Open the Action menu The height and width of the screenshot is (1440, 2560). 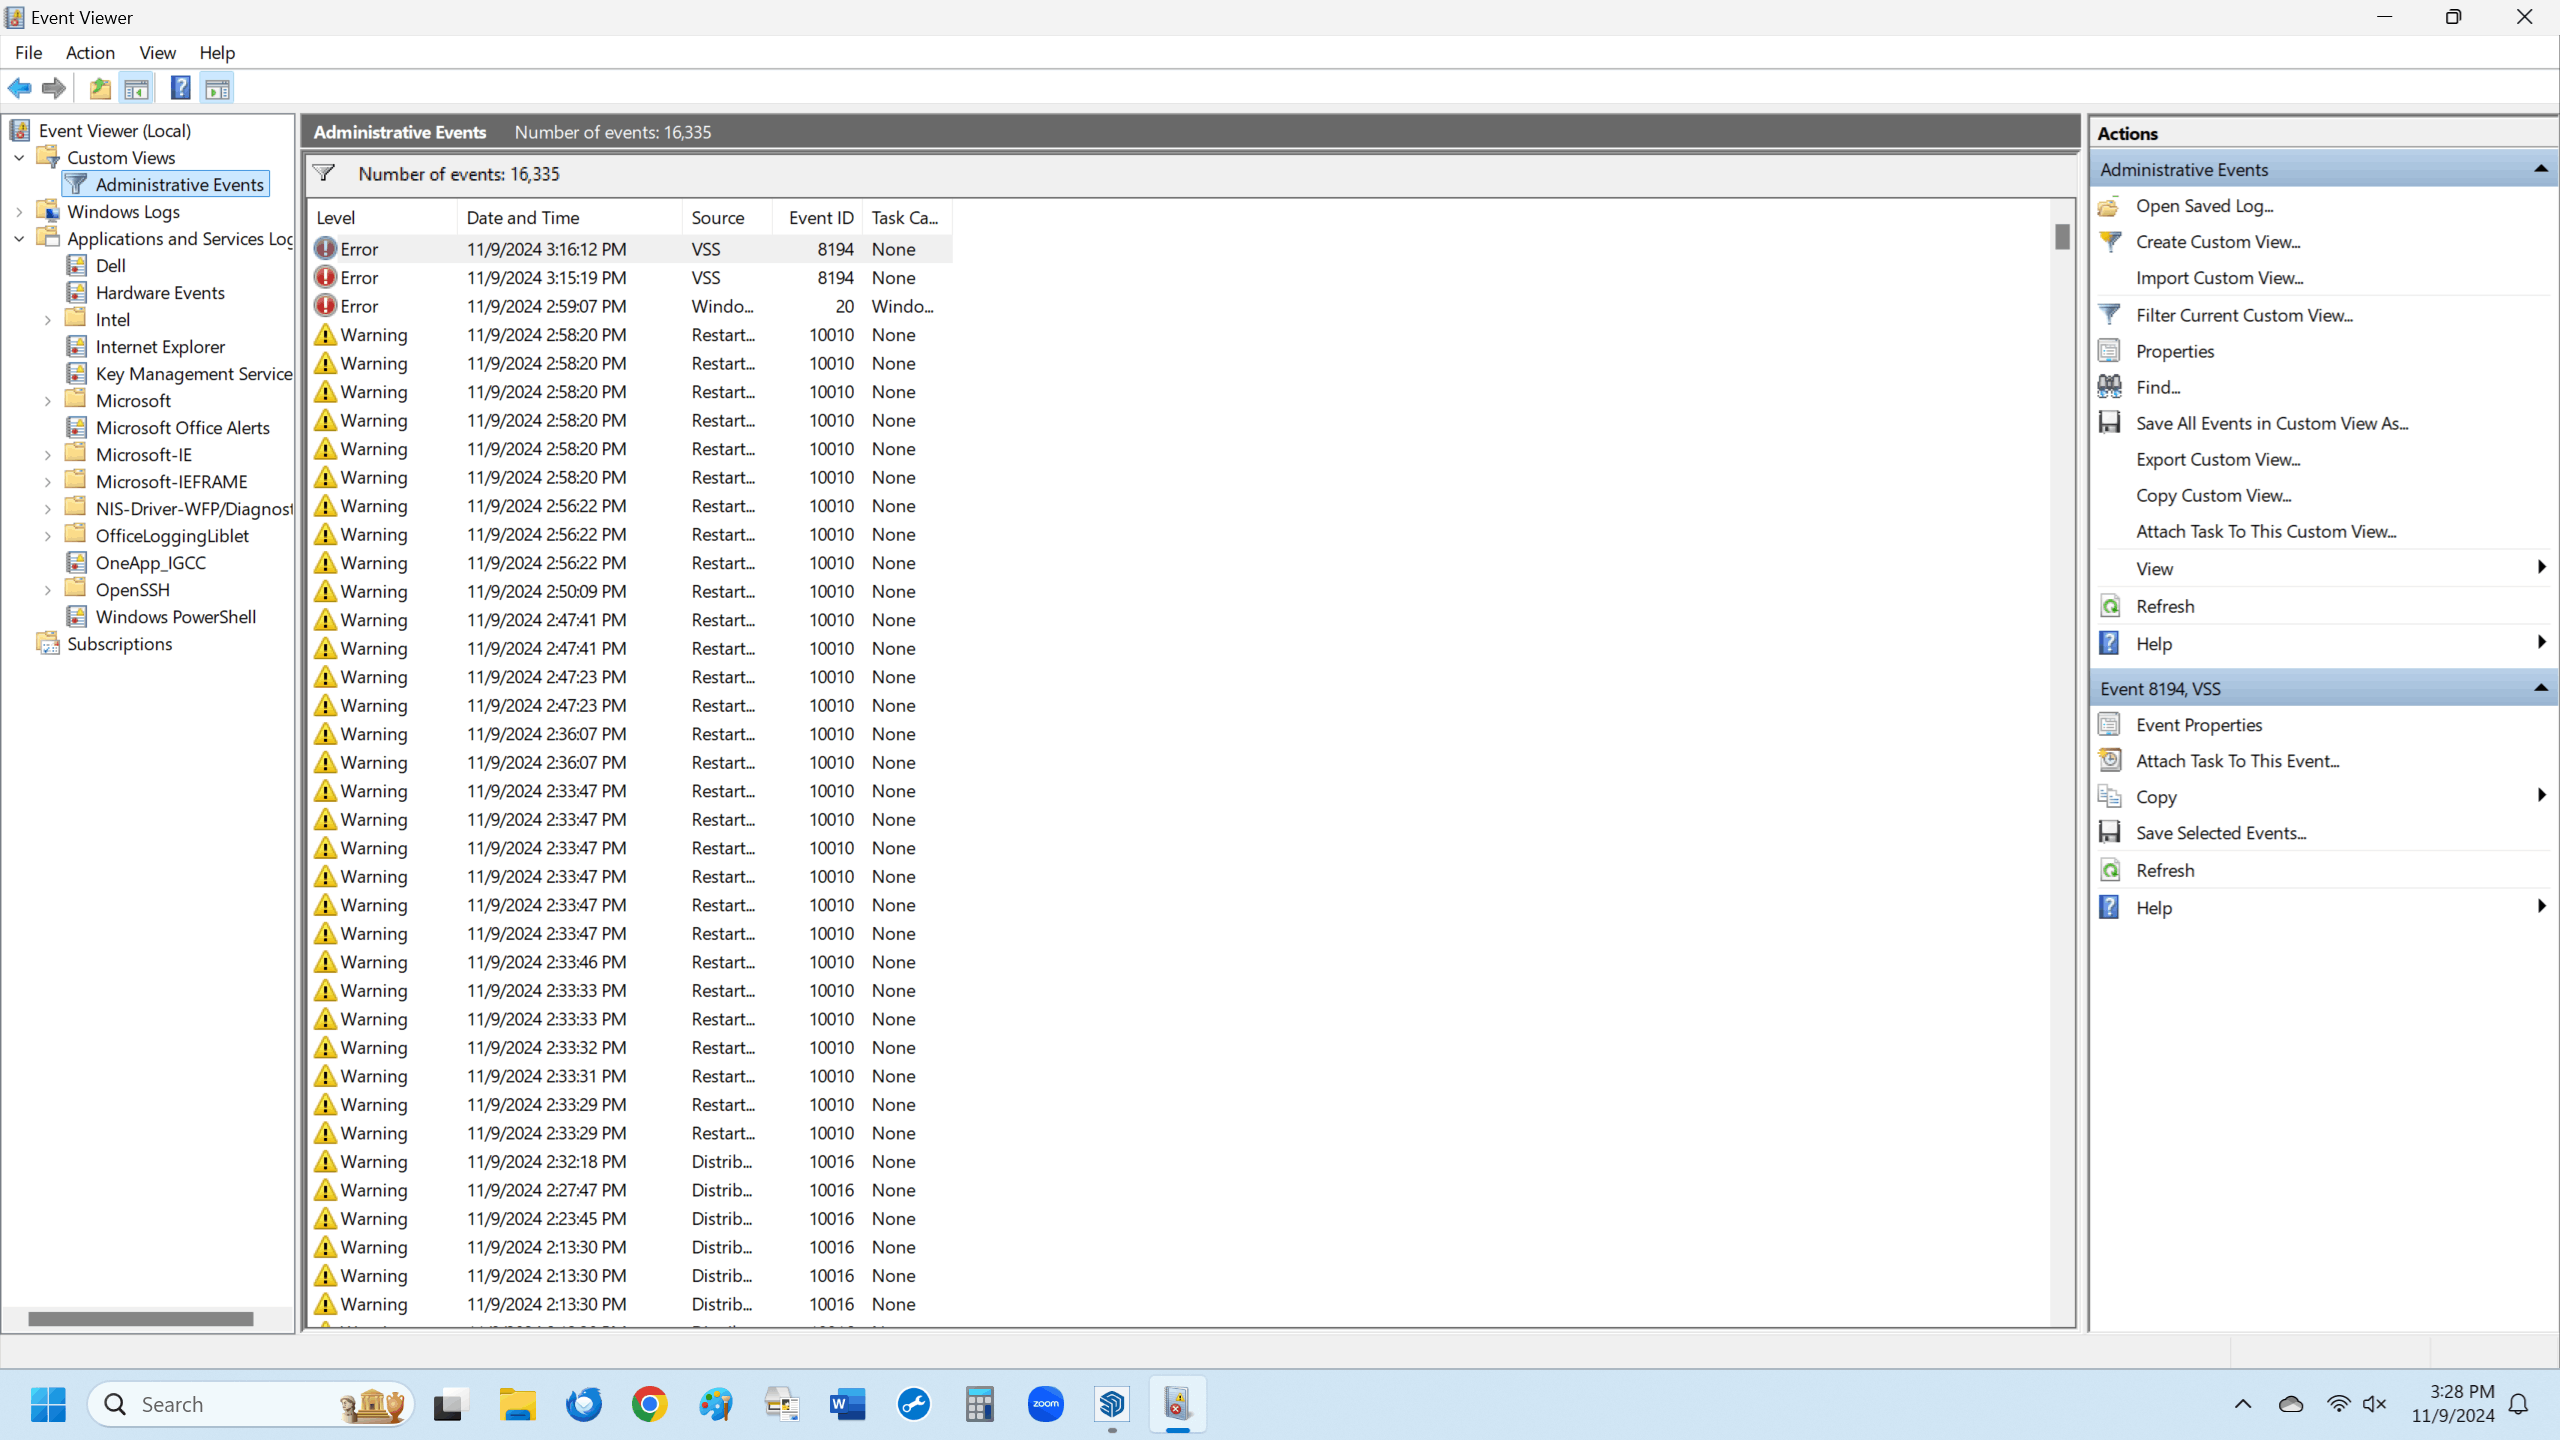pyautogui.click(x=90, y=53)
